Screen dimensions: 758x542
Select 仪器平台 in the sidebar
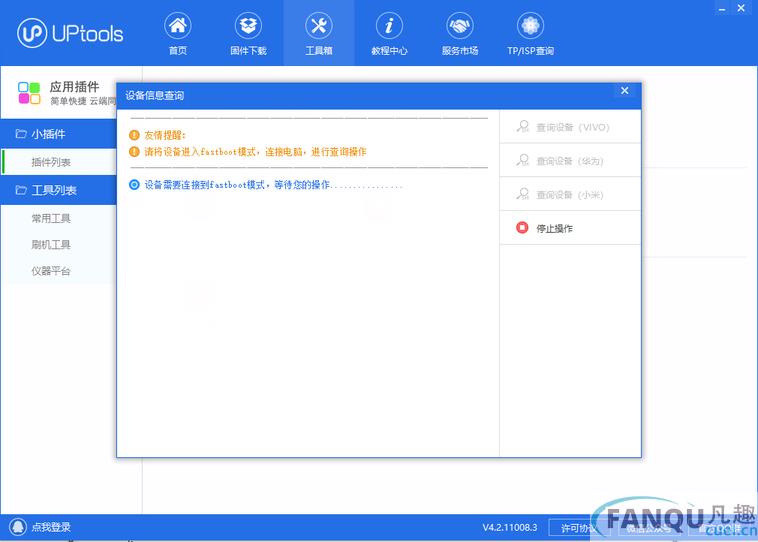(51, 271)
